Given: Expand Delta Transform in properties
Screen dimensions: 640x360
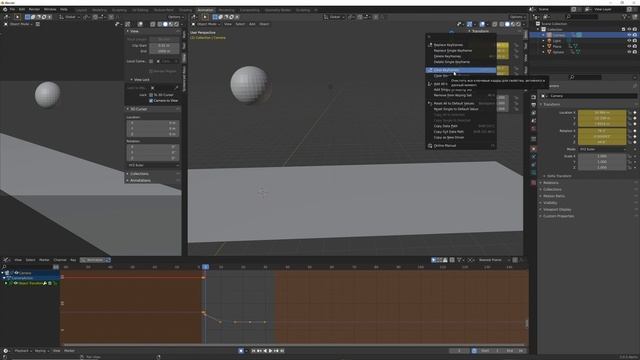Looking at the screenshot, I should pyautogui.click(x=559, y=176).
